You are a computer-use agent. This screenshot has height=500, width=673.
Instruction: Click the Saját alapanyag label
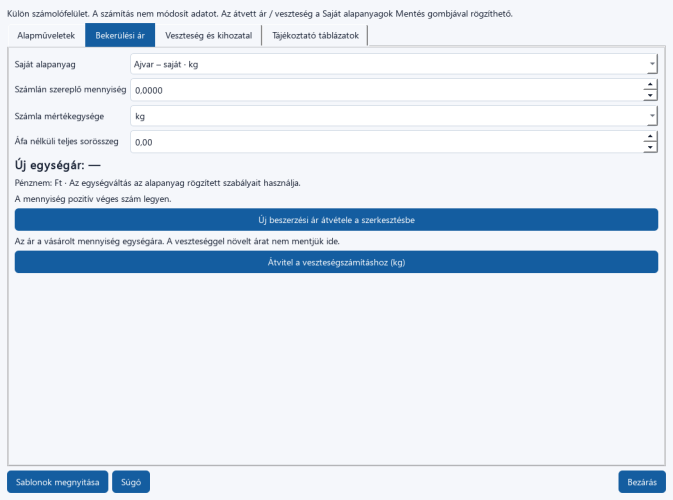[45, 64]
